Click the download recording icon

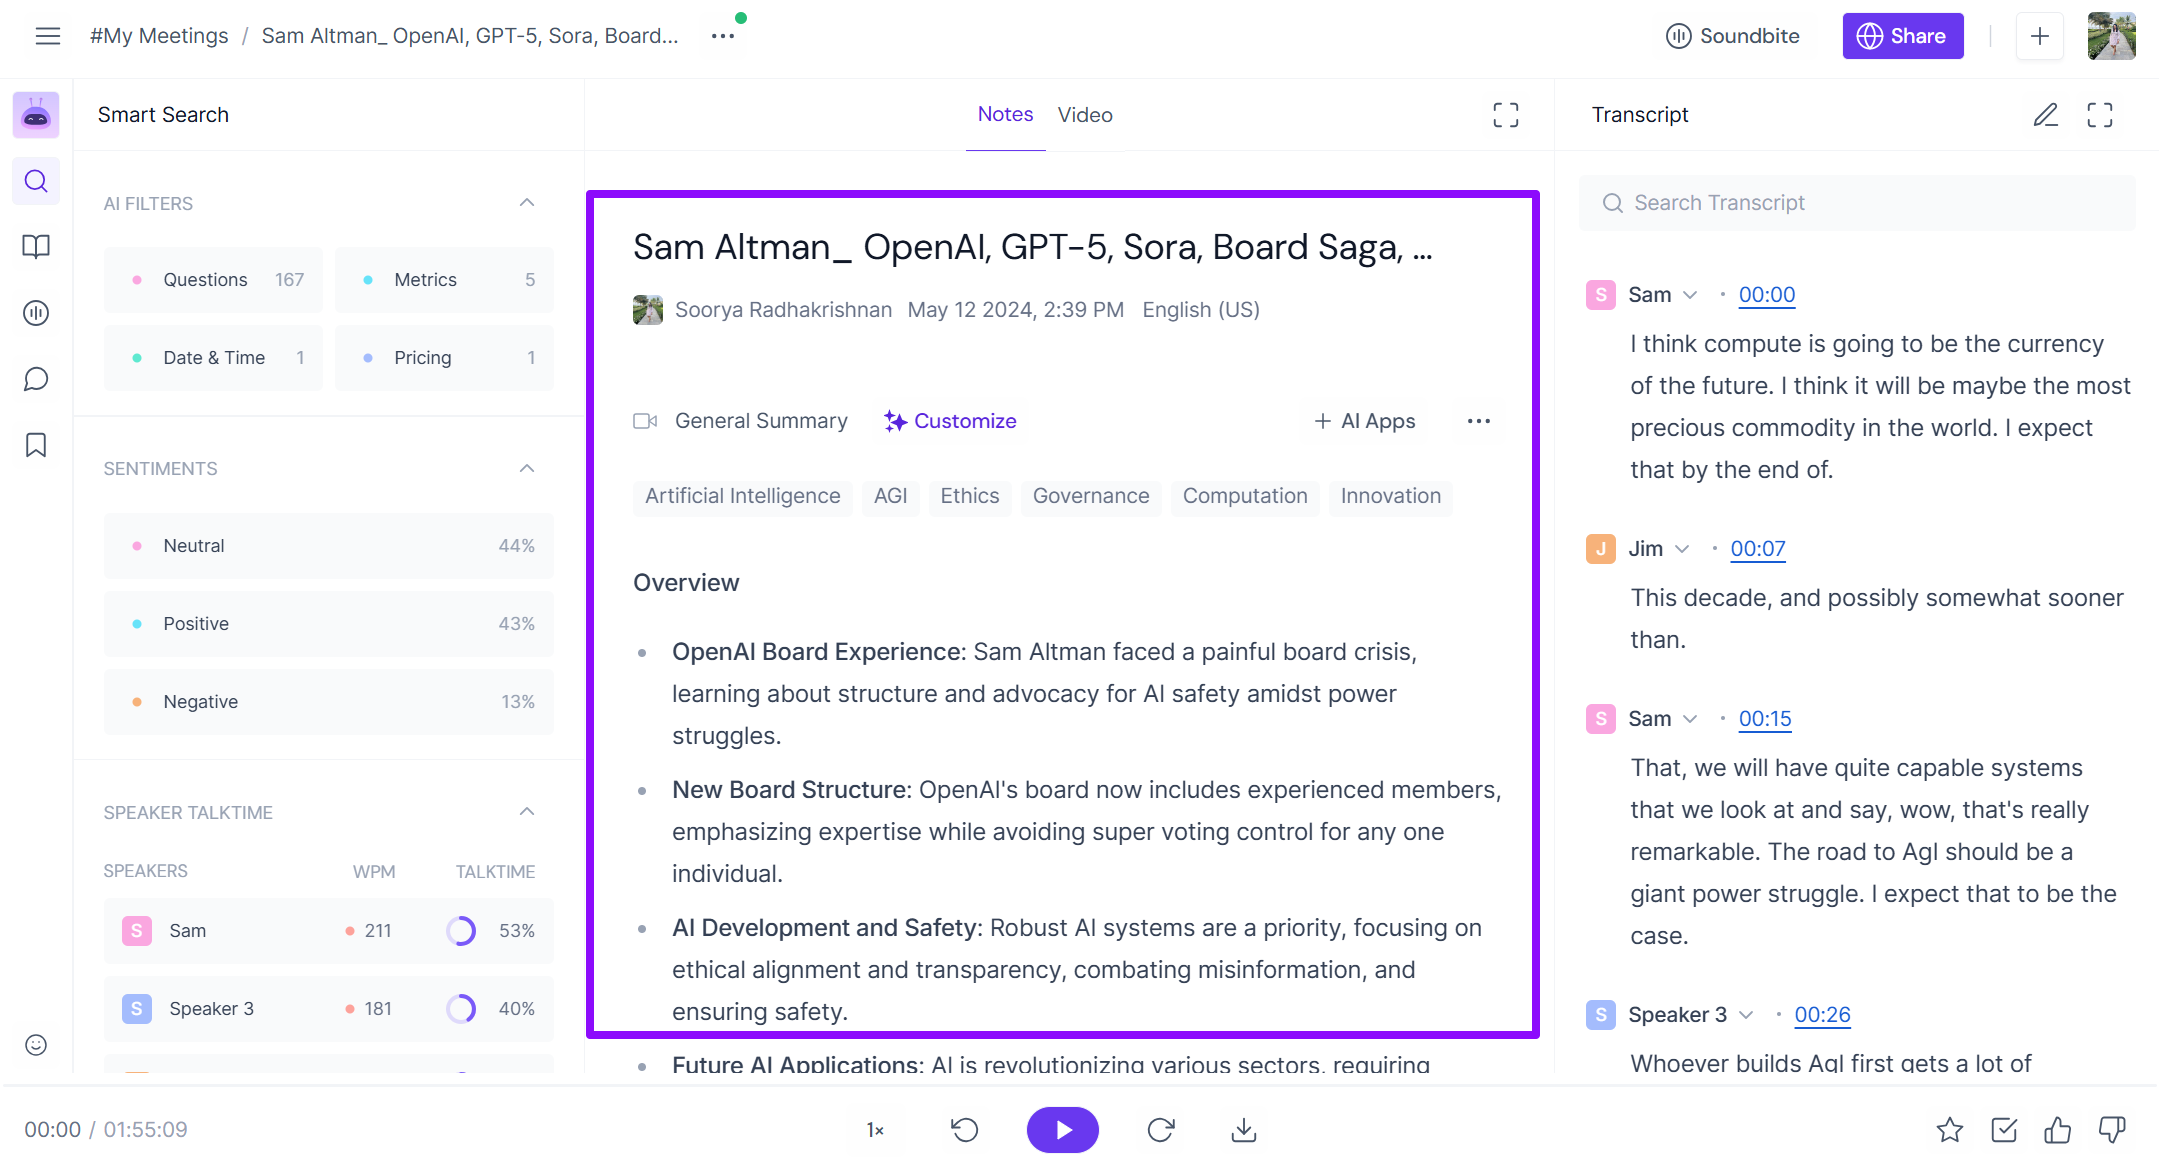coord(1243,1130)
